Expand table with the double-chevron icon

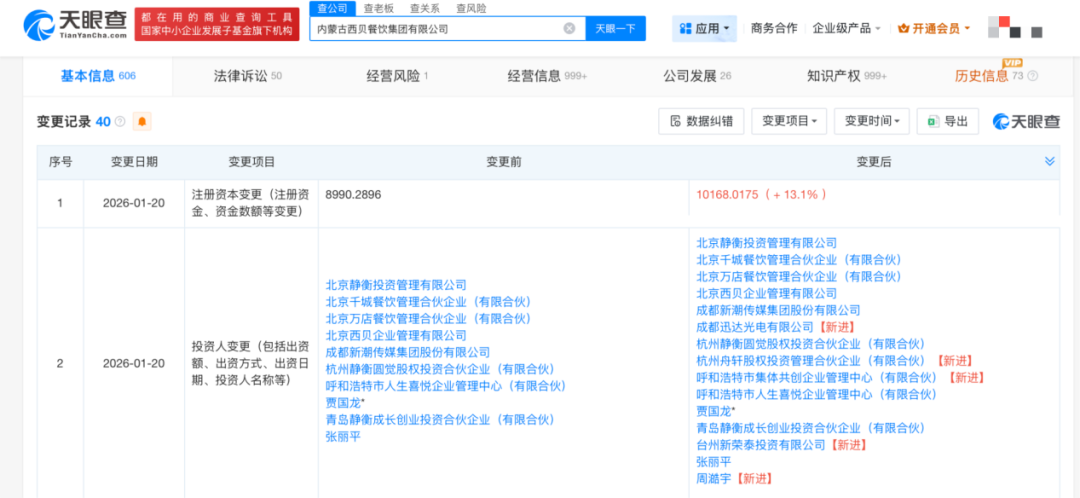pyautogui.click(x=1050, y=161)
